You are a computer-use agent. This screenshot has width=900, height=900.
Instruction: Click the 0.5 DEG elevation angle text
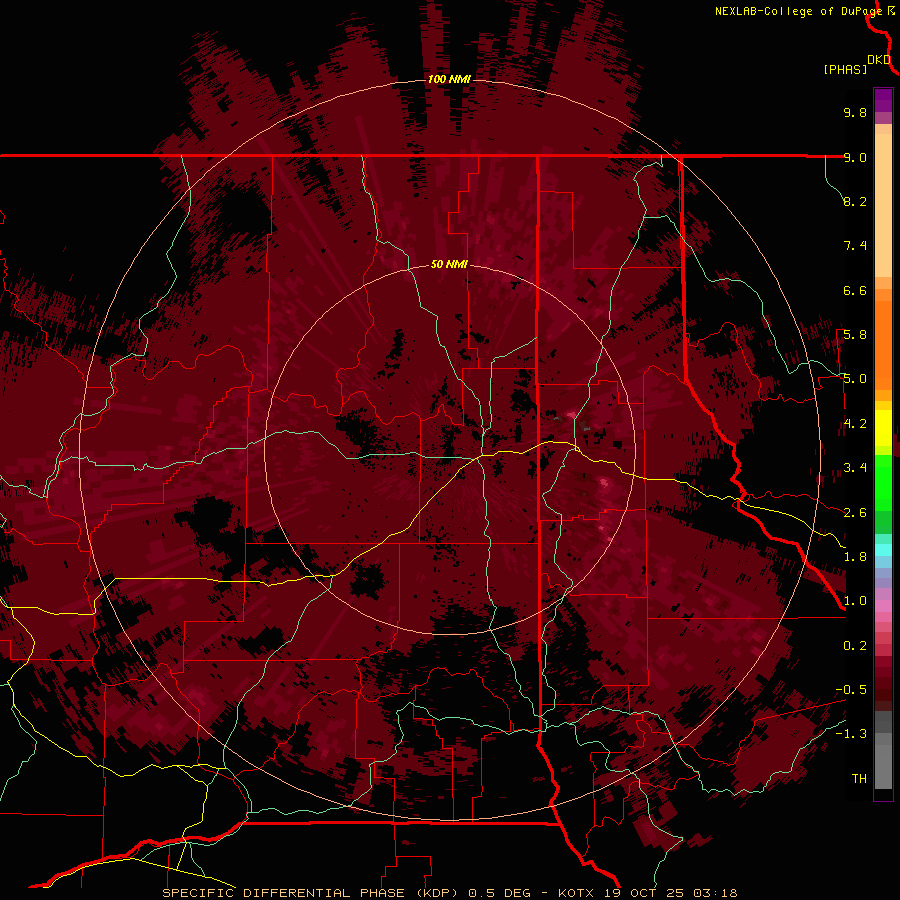coord(501,893)
